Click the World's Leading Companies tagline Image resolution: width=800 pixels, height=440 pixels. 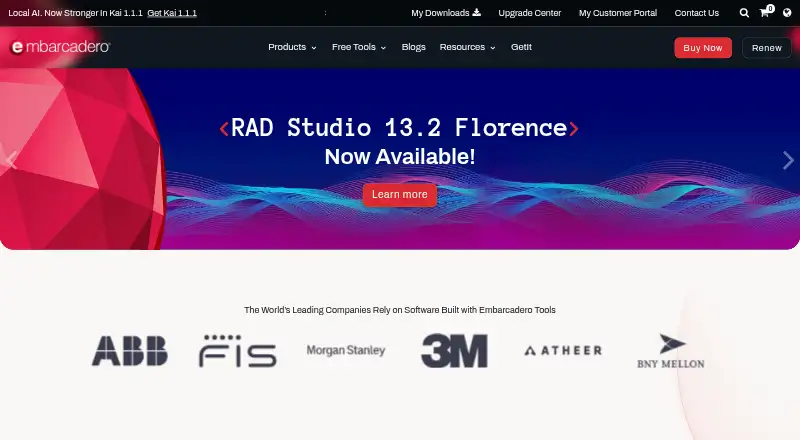coord(399,310)
